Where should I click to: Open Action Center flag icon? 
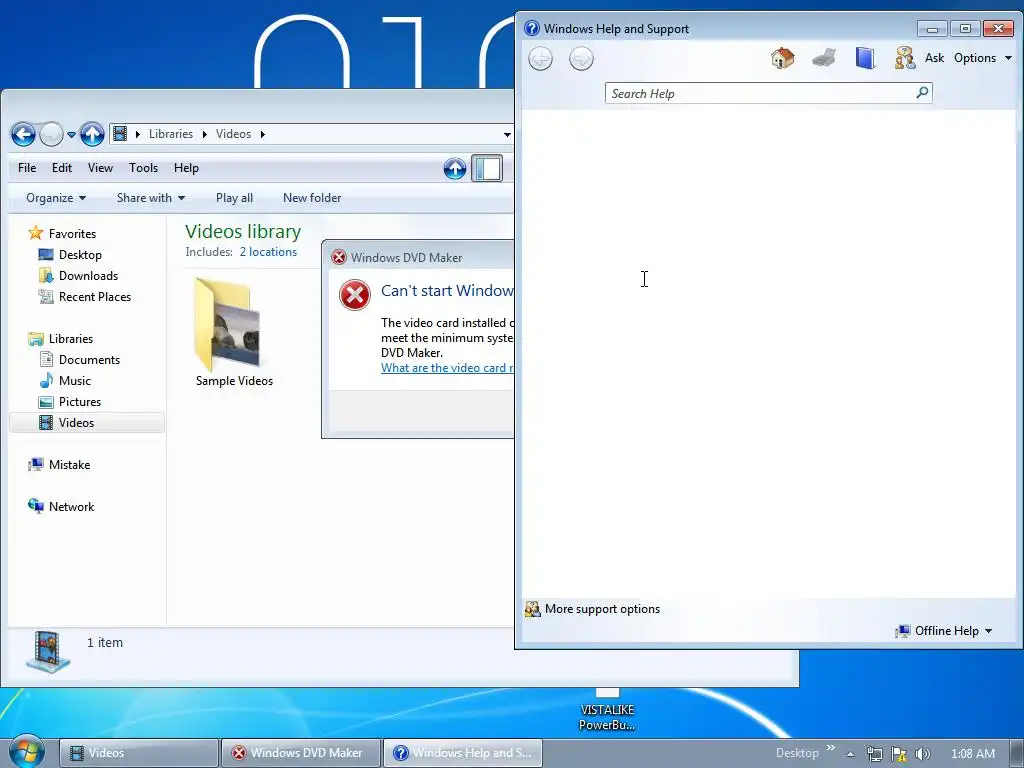(x=899, y=754)
